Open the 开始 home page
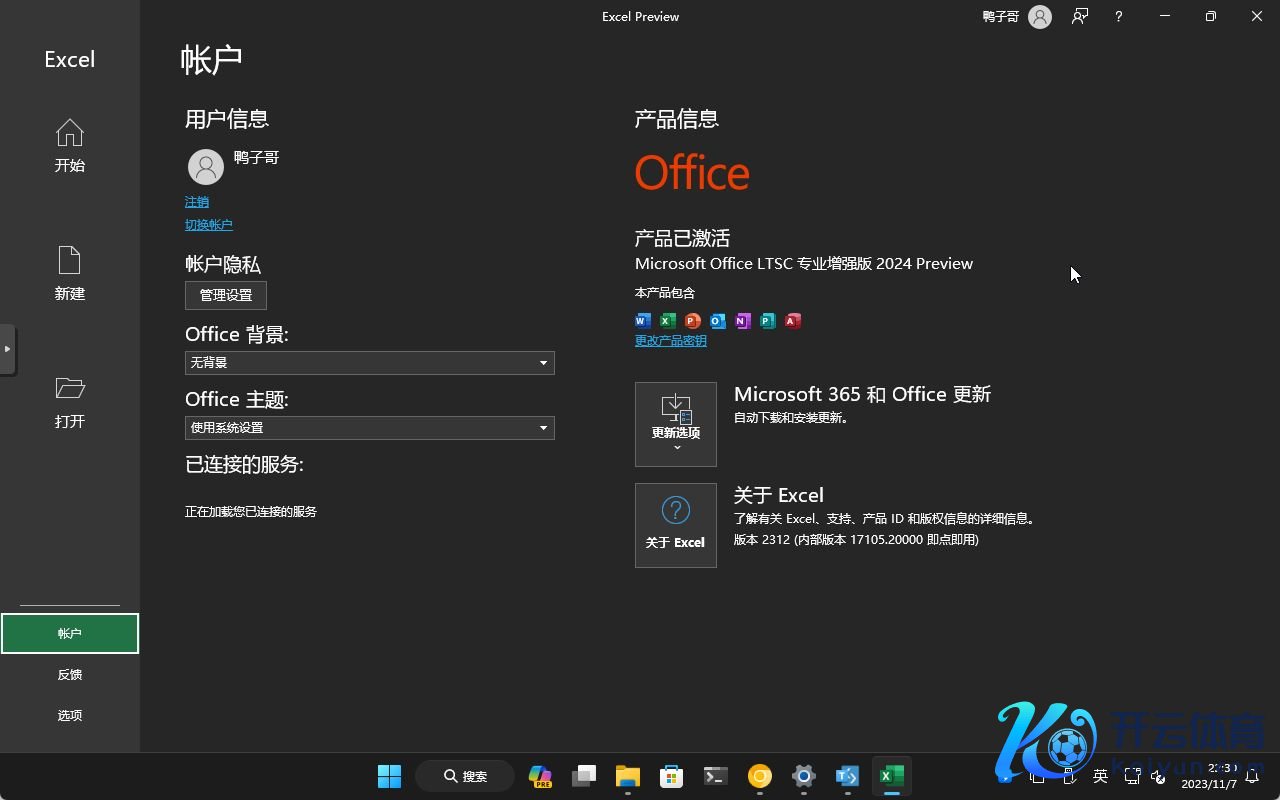This screenshot has width=1280, height=800. click(70, 146)
